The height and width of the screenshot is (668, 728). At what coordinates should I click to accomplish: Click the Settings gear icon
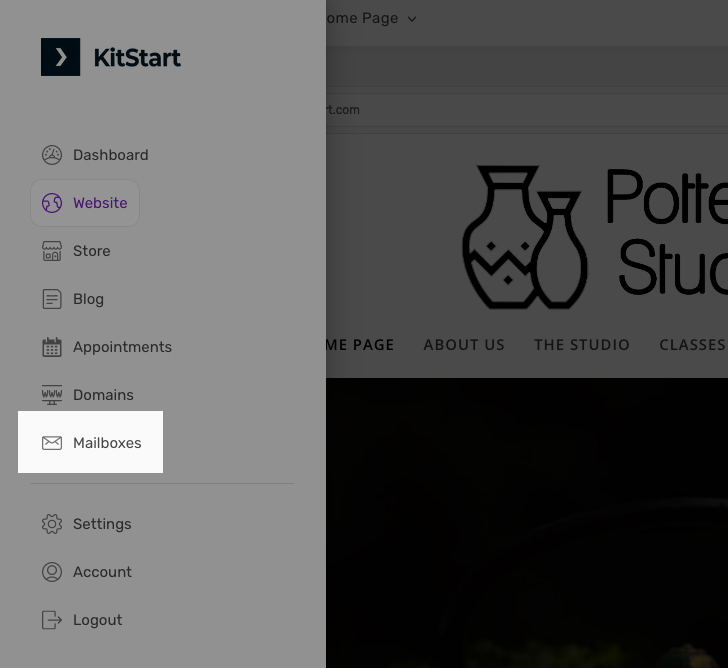(52, 524)
